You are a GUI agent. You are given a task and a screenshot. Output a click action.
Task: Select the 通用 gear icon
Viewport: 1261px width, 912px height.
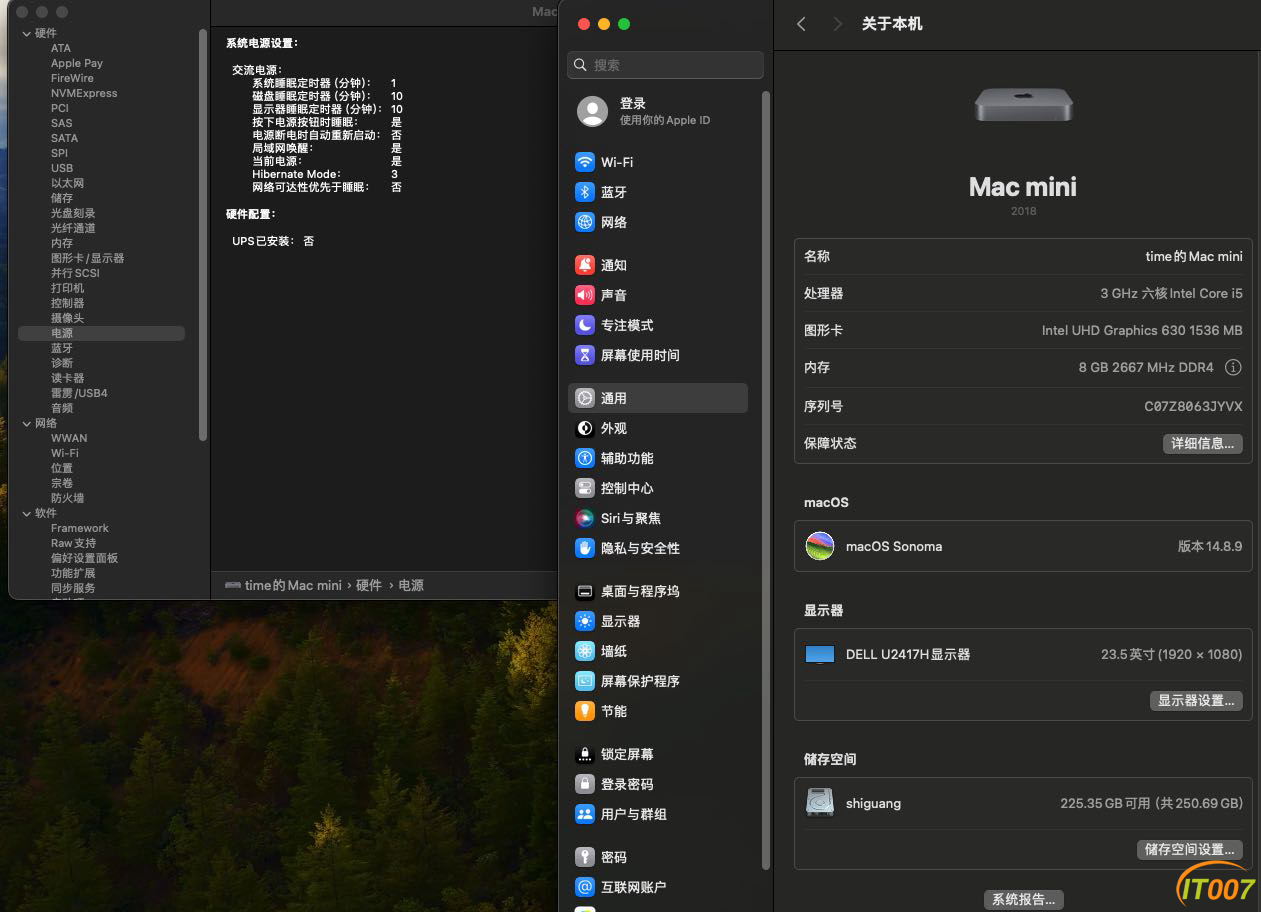585,398
